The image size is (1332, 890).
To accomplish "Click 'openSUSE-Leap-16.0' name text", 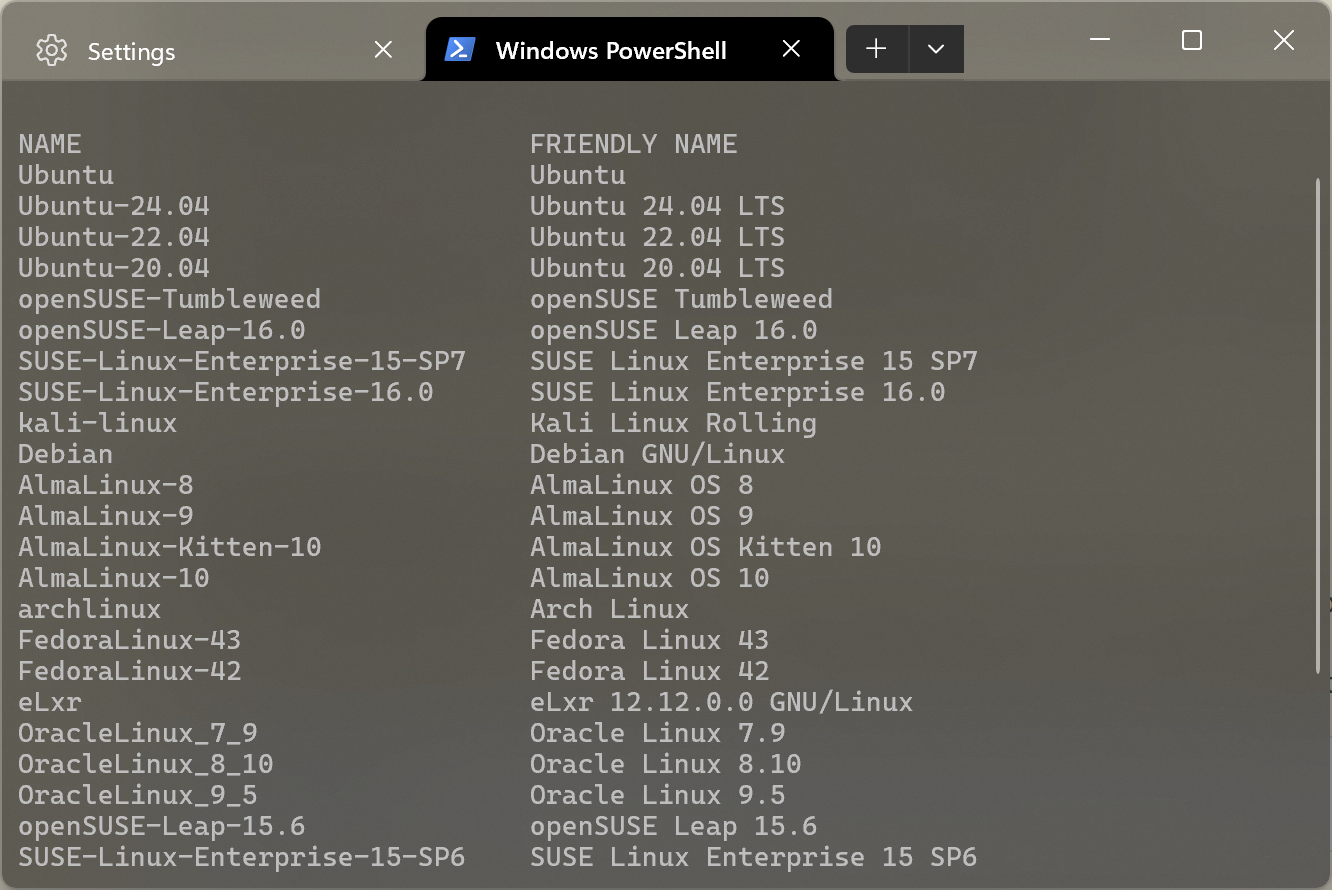I will tap(162, 330).
